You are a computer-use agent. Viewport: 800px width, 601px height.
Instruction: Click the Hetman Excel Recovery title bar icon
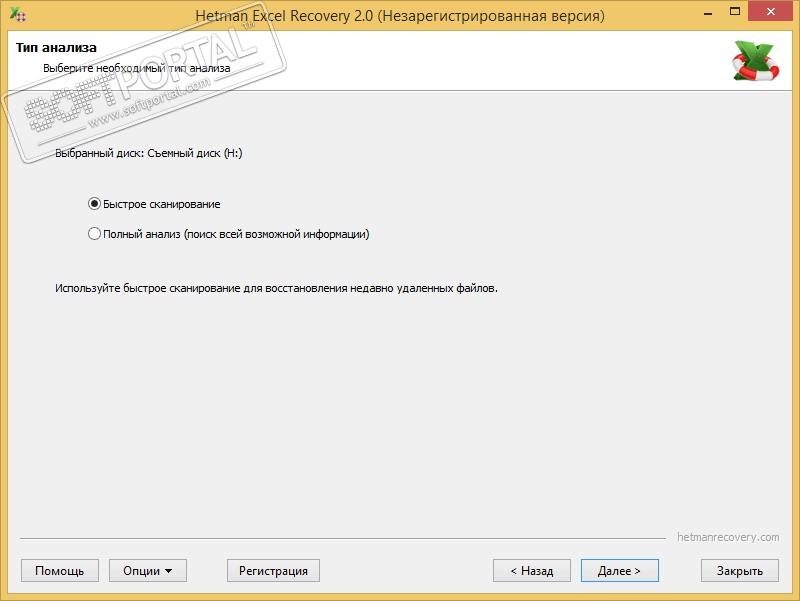[x=18, y=14]
